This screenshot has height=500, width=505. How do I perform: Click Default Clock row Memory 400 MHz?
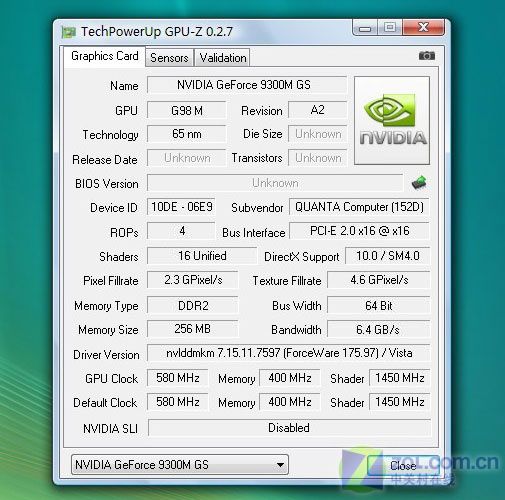coord(290,402)
